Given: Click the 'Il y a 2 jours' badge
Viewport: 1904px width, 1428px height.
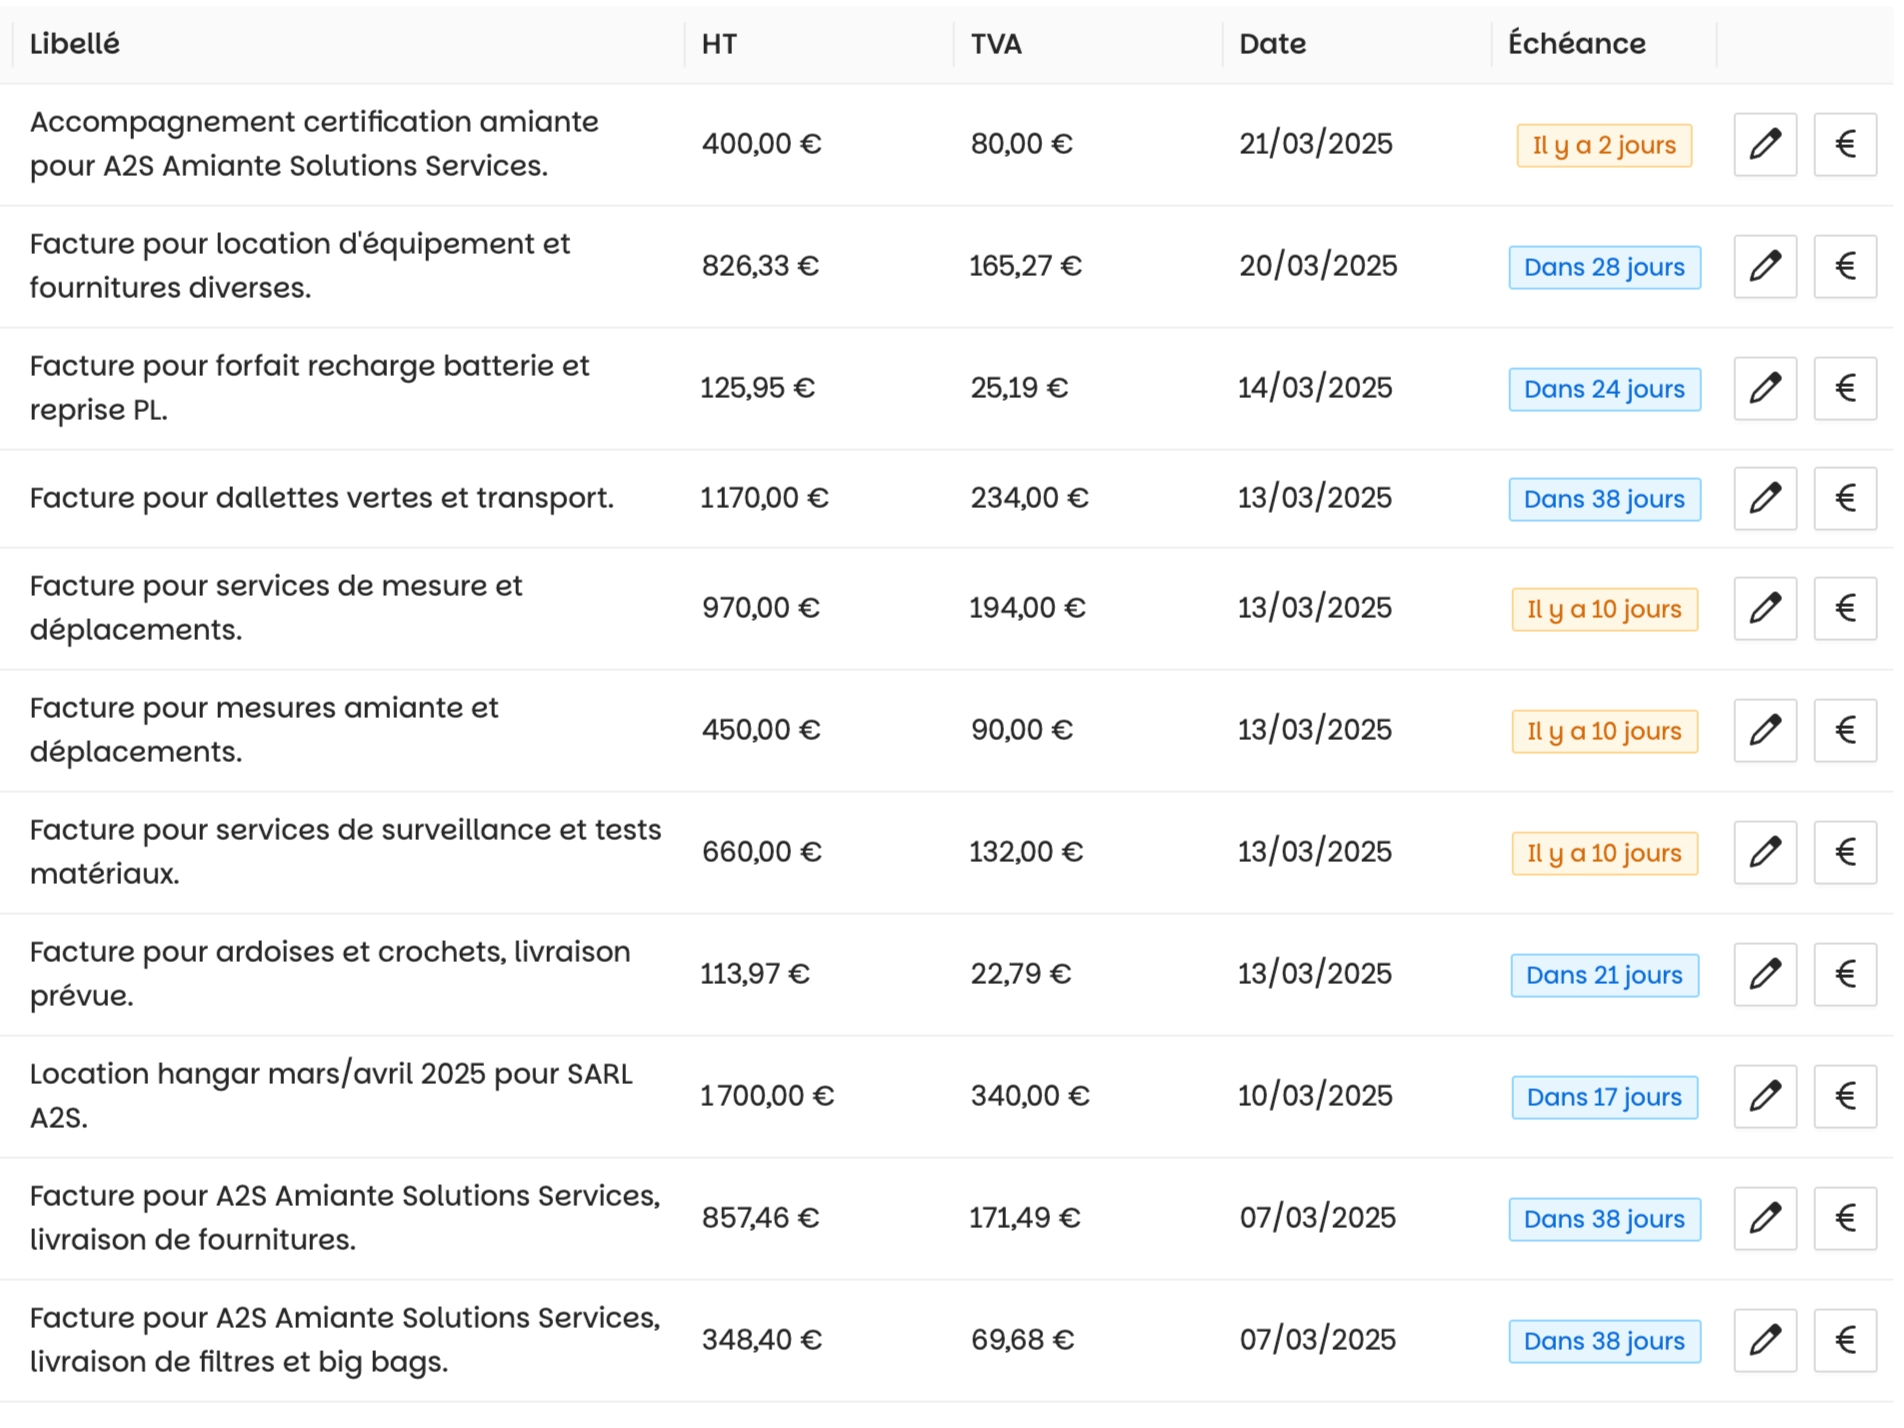Looking at the screenshot, I should pyautogui.click(x=1603, y=146).
